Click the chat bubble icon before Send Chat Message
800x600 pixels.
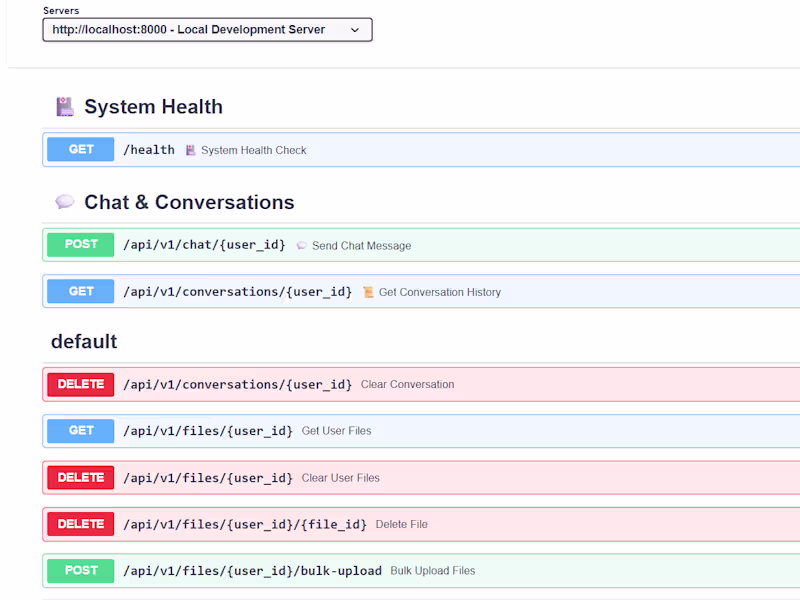click(x=301, y=246)
